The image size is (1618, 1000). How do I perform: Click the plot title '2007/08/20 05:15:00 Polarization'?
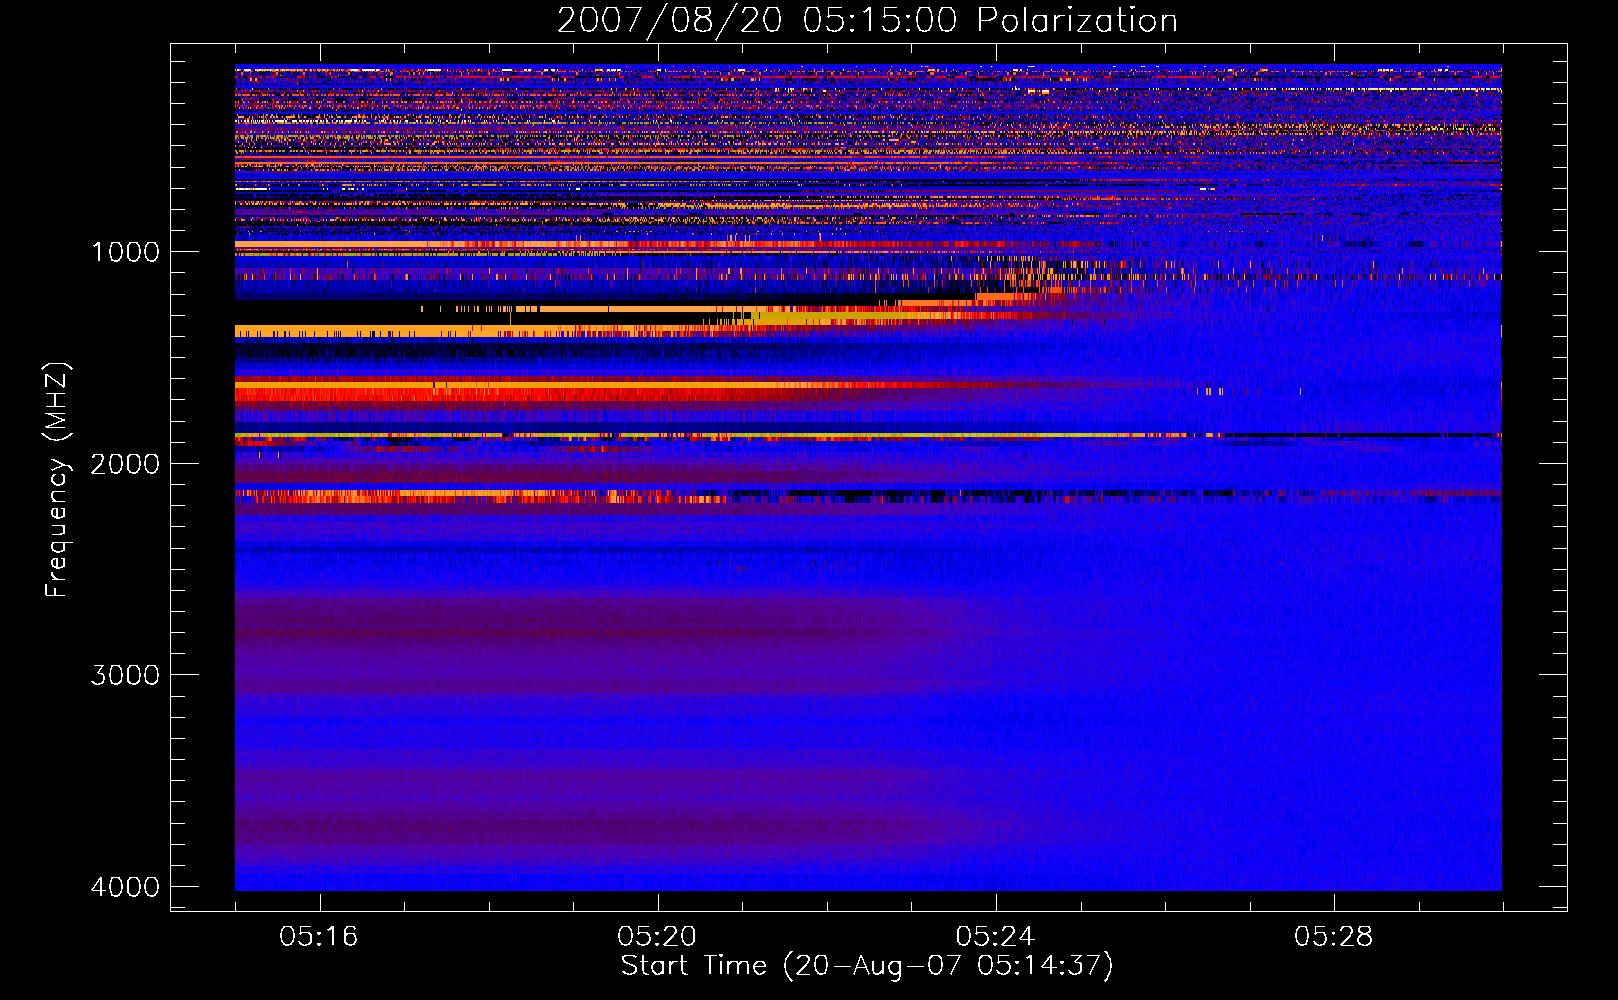coord(867,20)
